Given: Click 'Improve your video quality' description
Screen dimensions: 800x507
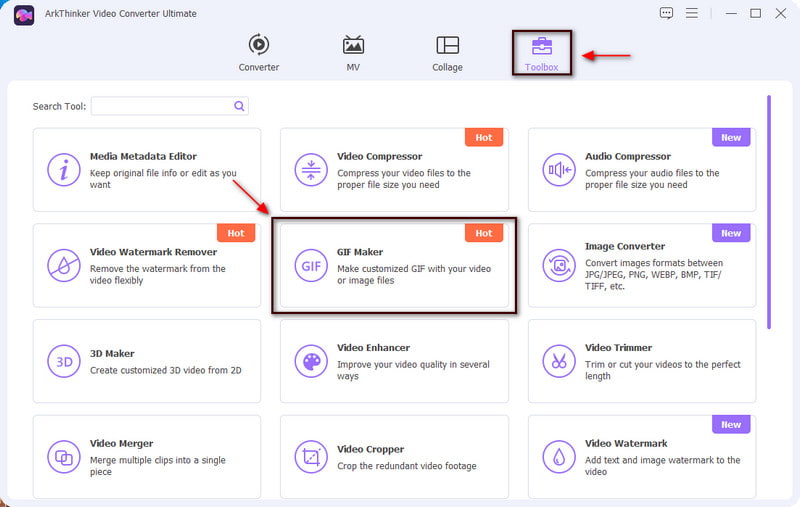Looking at the screenshot, I should point(413,370).
